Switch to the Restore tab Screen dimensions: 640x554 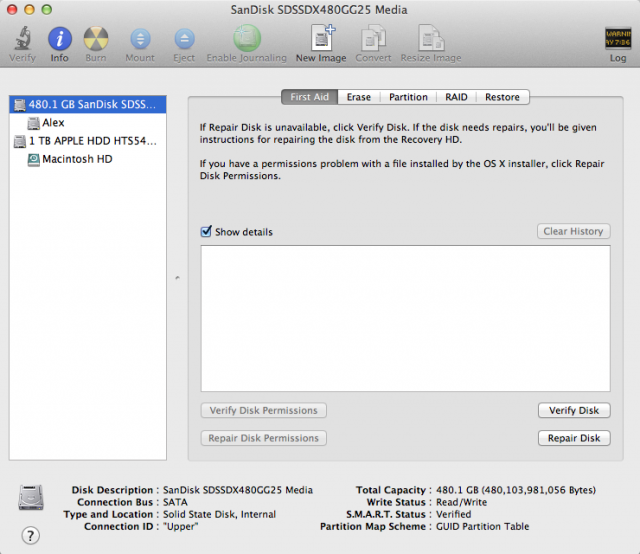502,97
